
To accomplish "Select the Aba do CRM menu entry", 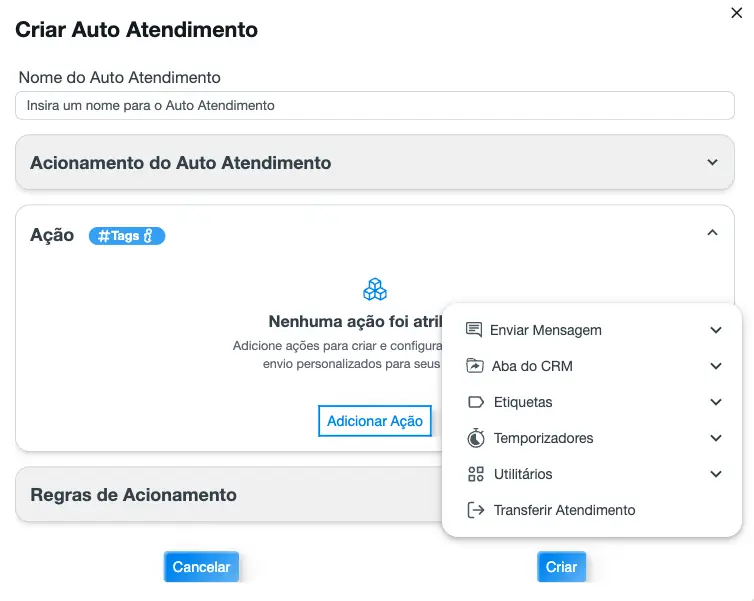I will tap(592, 366).
